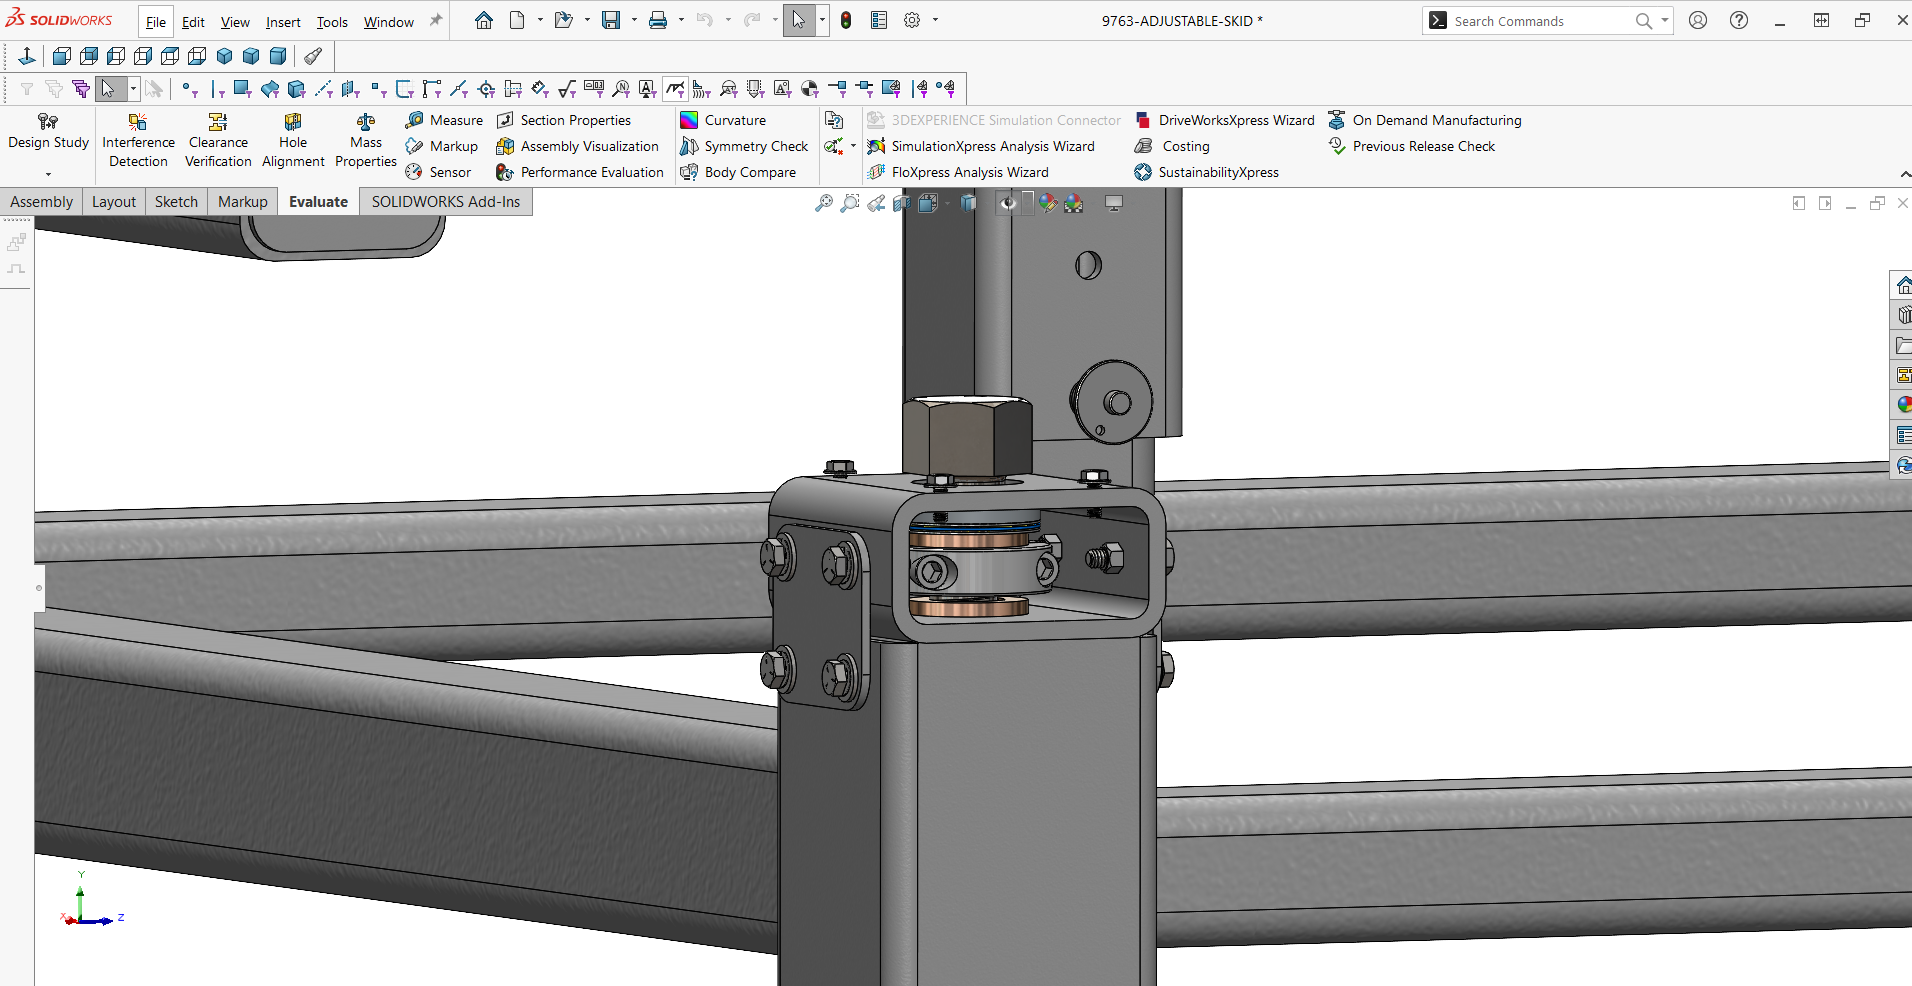Screen dimensions: 1912x986
Task: Collapse the CommandManager ribbon chevron
Action: coord(1904,174)
